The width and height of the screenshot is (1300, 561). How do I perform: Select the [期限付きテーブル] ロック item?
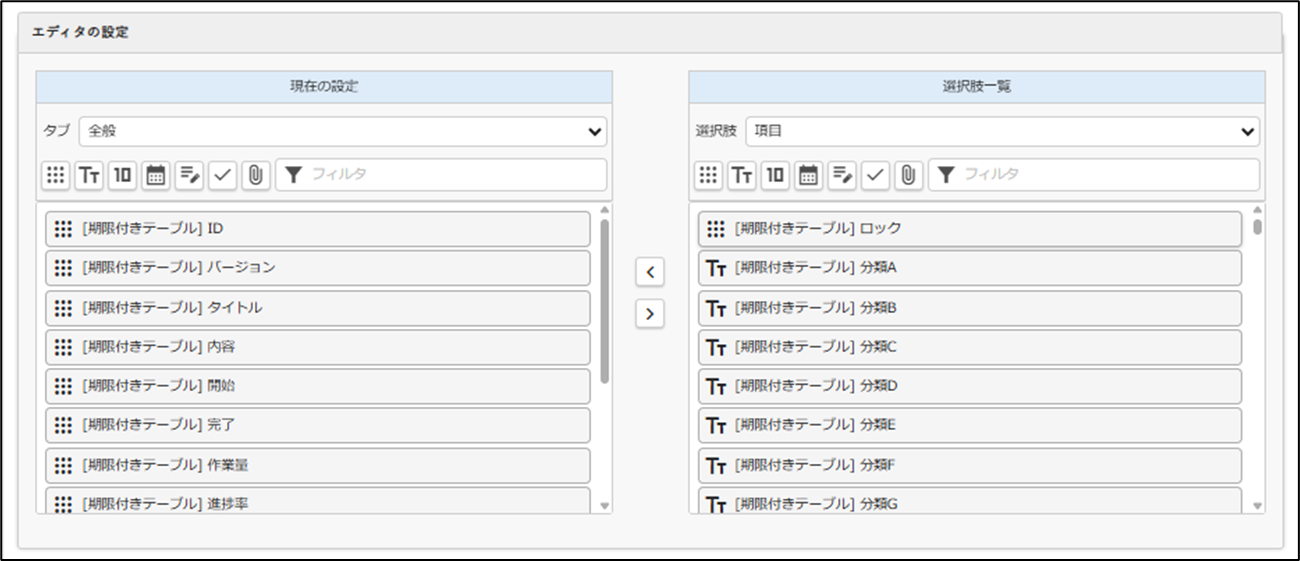tap(969, 229)
